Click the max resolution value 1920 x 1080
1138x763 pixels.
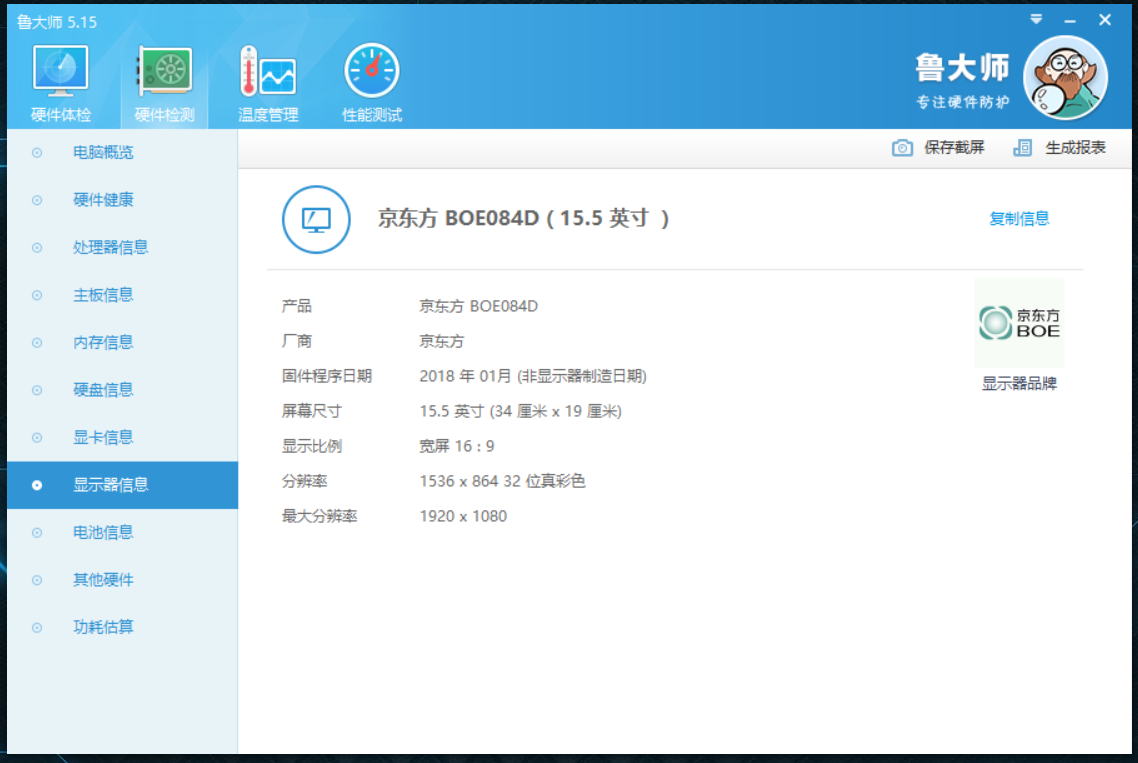463,516
